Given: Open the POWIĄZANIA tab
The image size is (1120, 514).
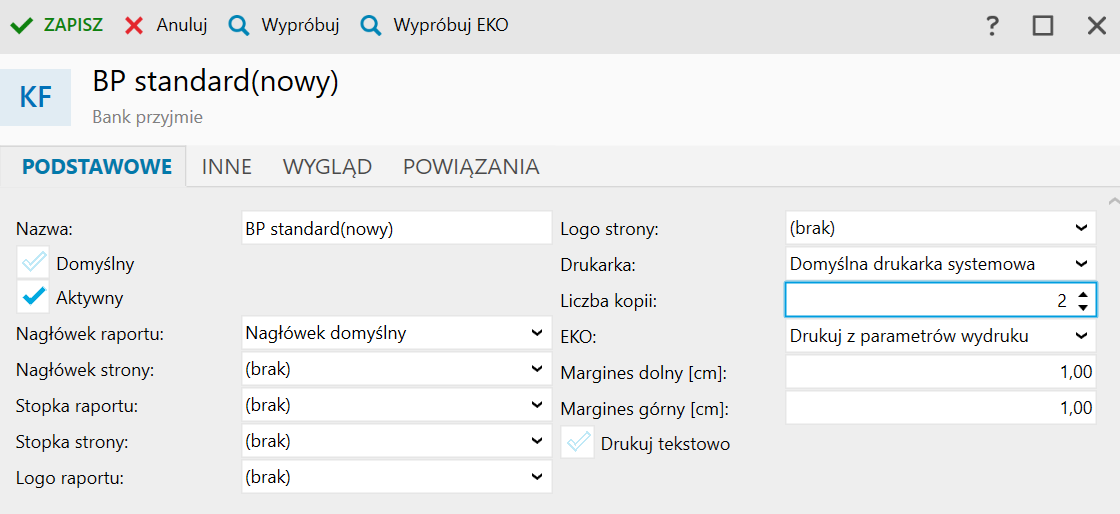Looking at the screenshot, I should click(x=471, y=166).
